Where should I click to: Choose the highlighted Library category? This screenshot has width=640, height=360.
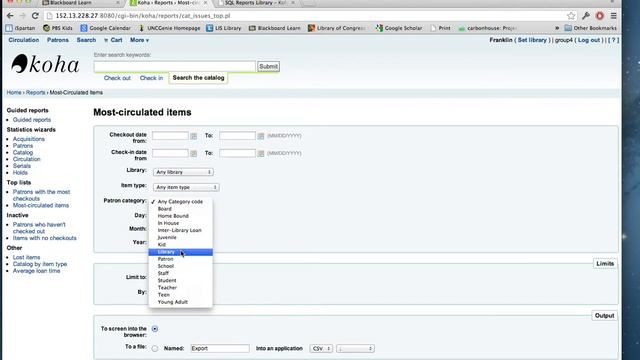(x=180, y=252)
